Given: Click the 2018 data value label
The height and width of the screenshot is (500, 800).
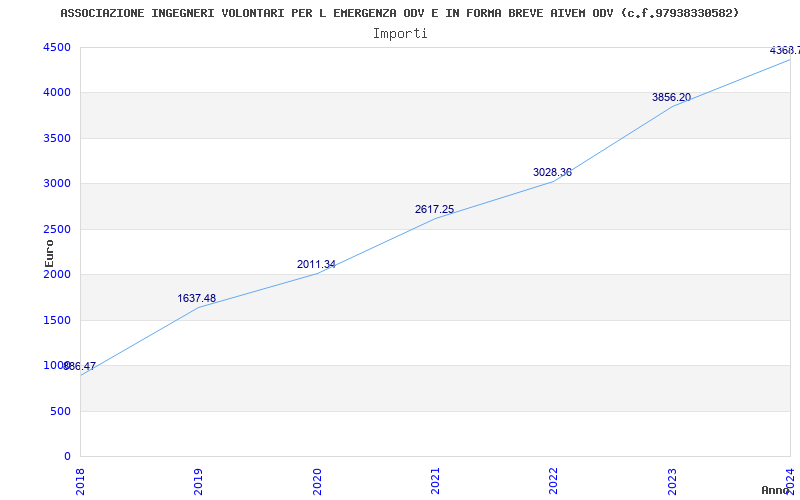Looking at the screenshot, I should point(80,366).
